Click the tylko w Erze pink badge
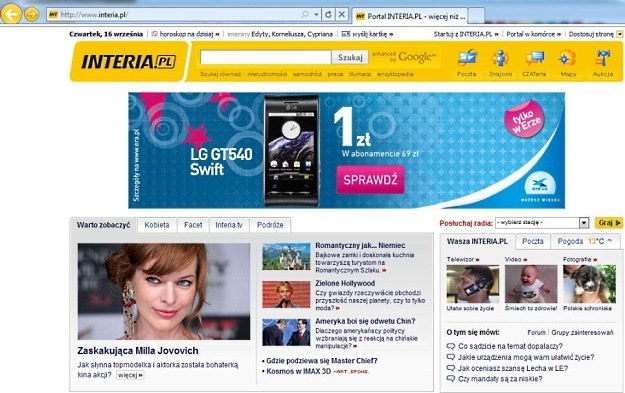This screenshot has height=393, width=625. click(524, 119)
